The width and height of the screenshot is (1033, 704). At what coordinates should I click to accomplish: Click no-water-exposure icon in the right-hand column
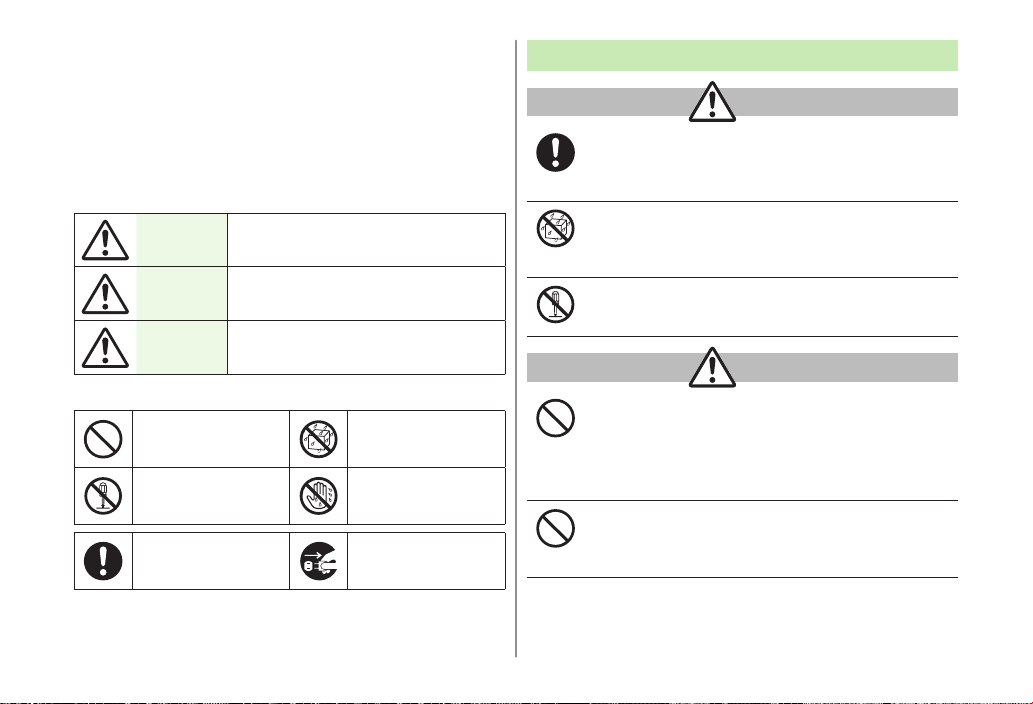pyautogui.click(x=555, y=229)
